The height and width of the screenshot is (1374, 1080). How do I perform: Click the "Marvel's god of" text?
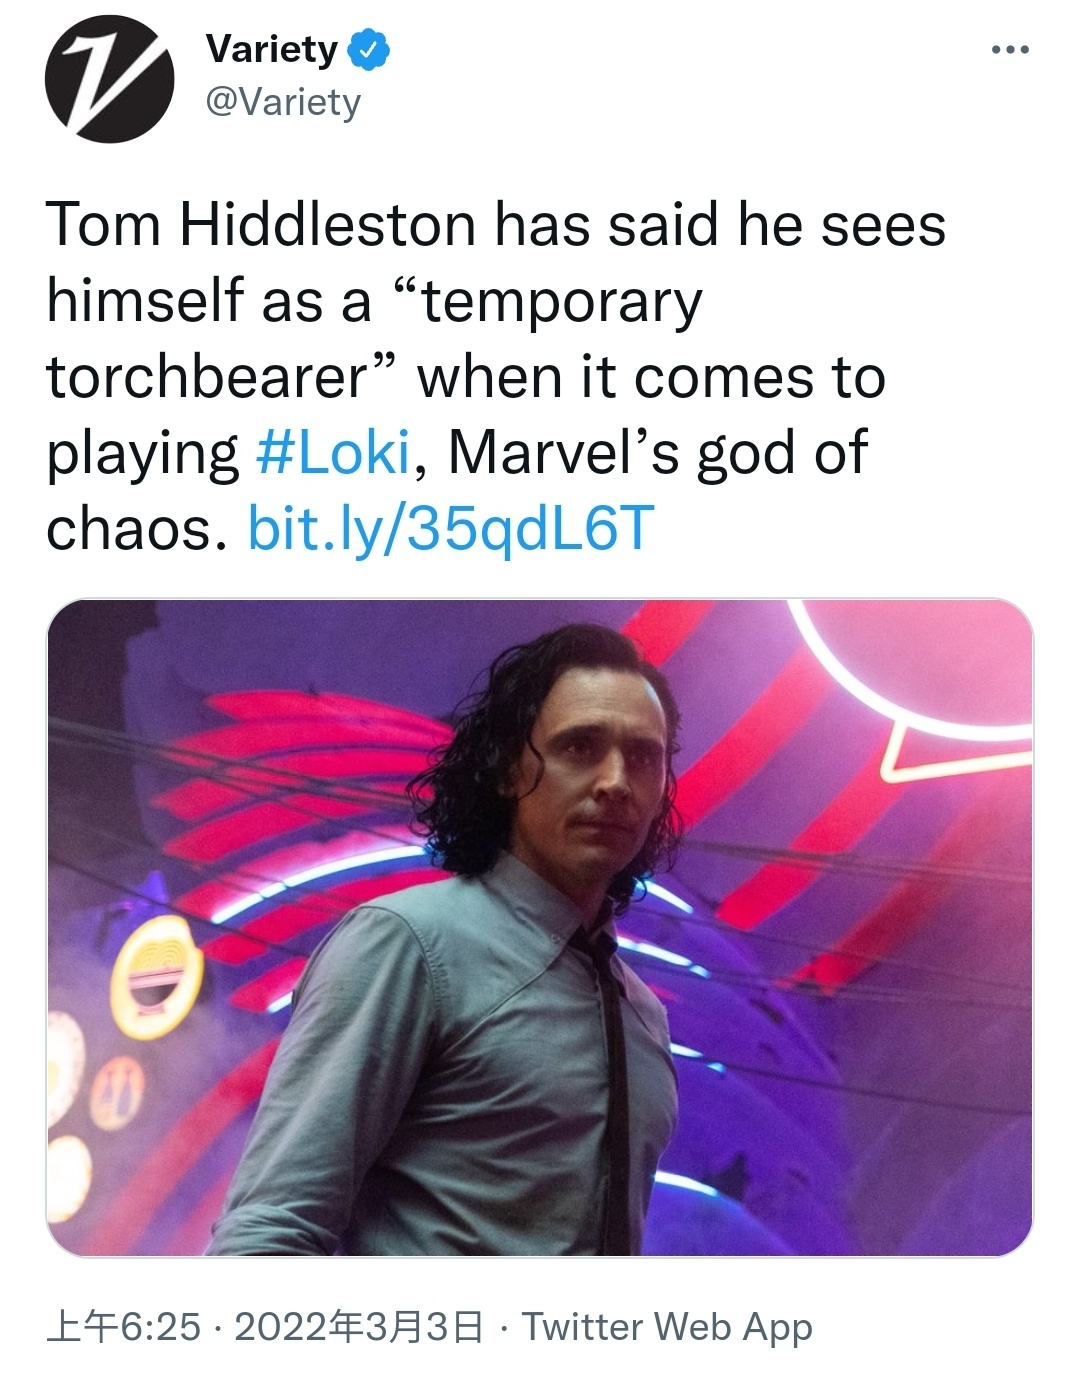click(x=657, y=452)
